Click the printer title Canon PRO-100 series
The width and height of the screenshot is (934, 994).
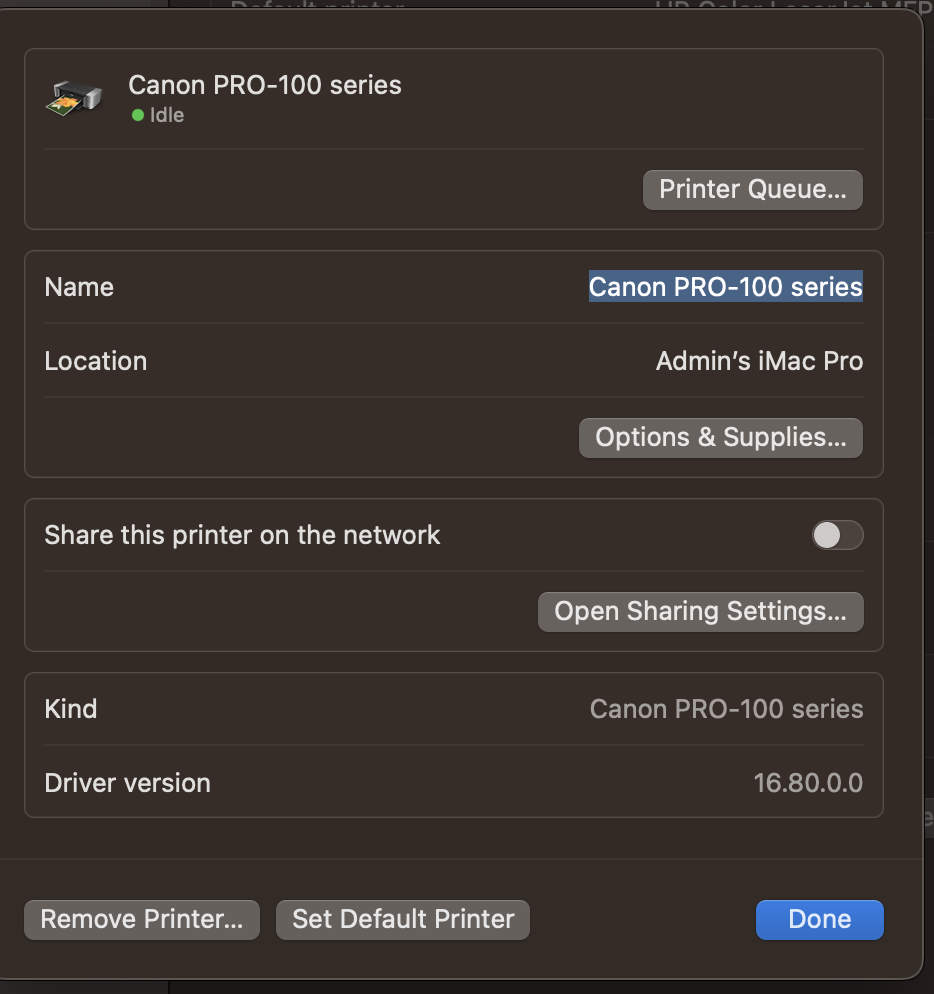click(264, 86)
